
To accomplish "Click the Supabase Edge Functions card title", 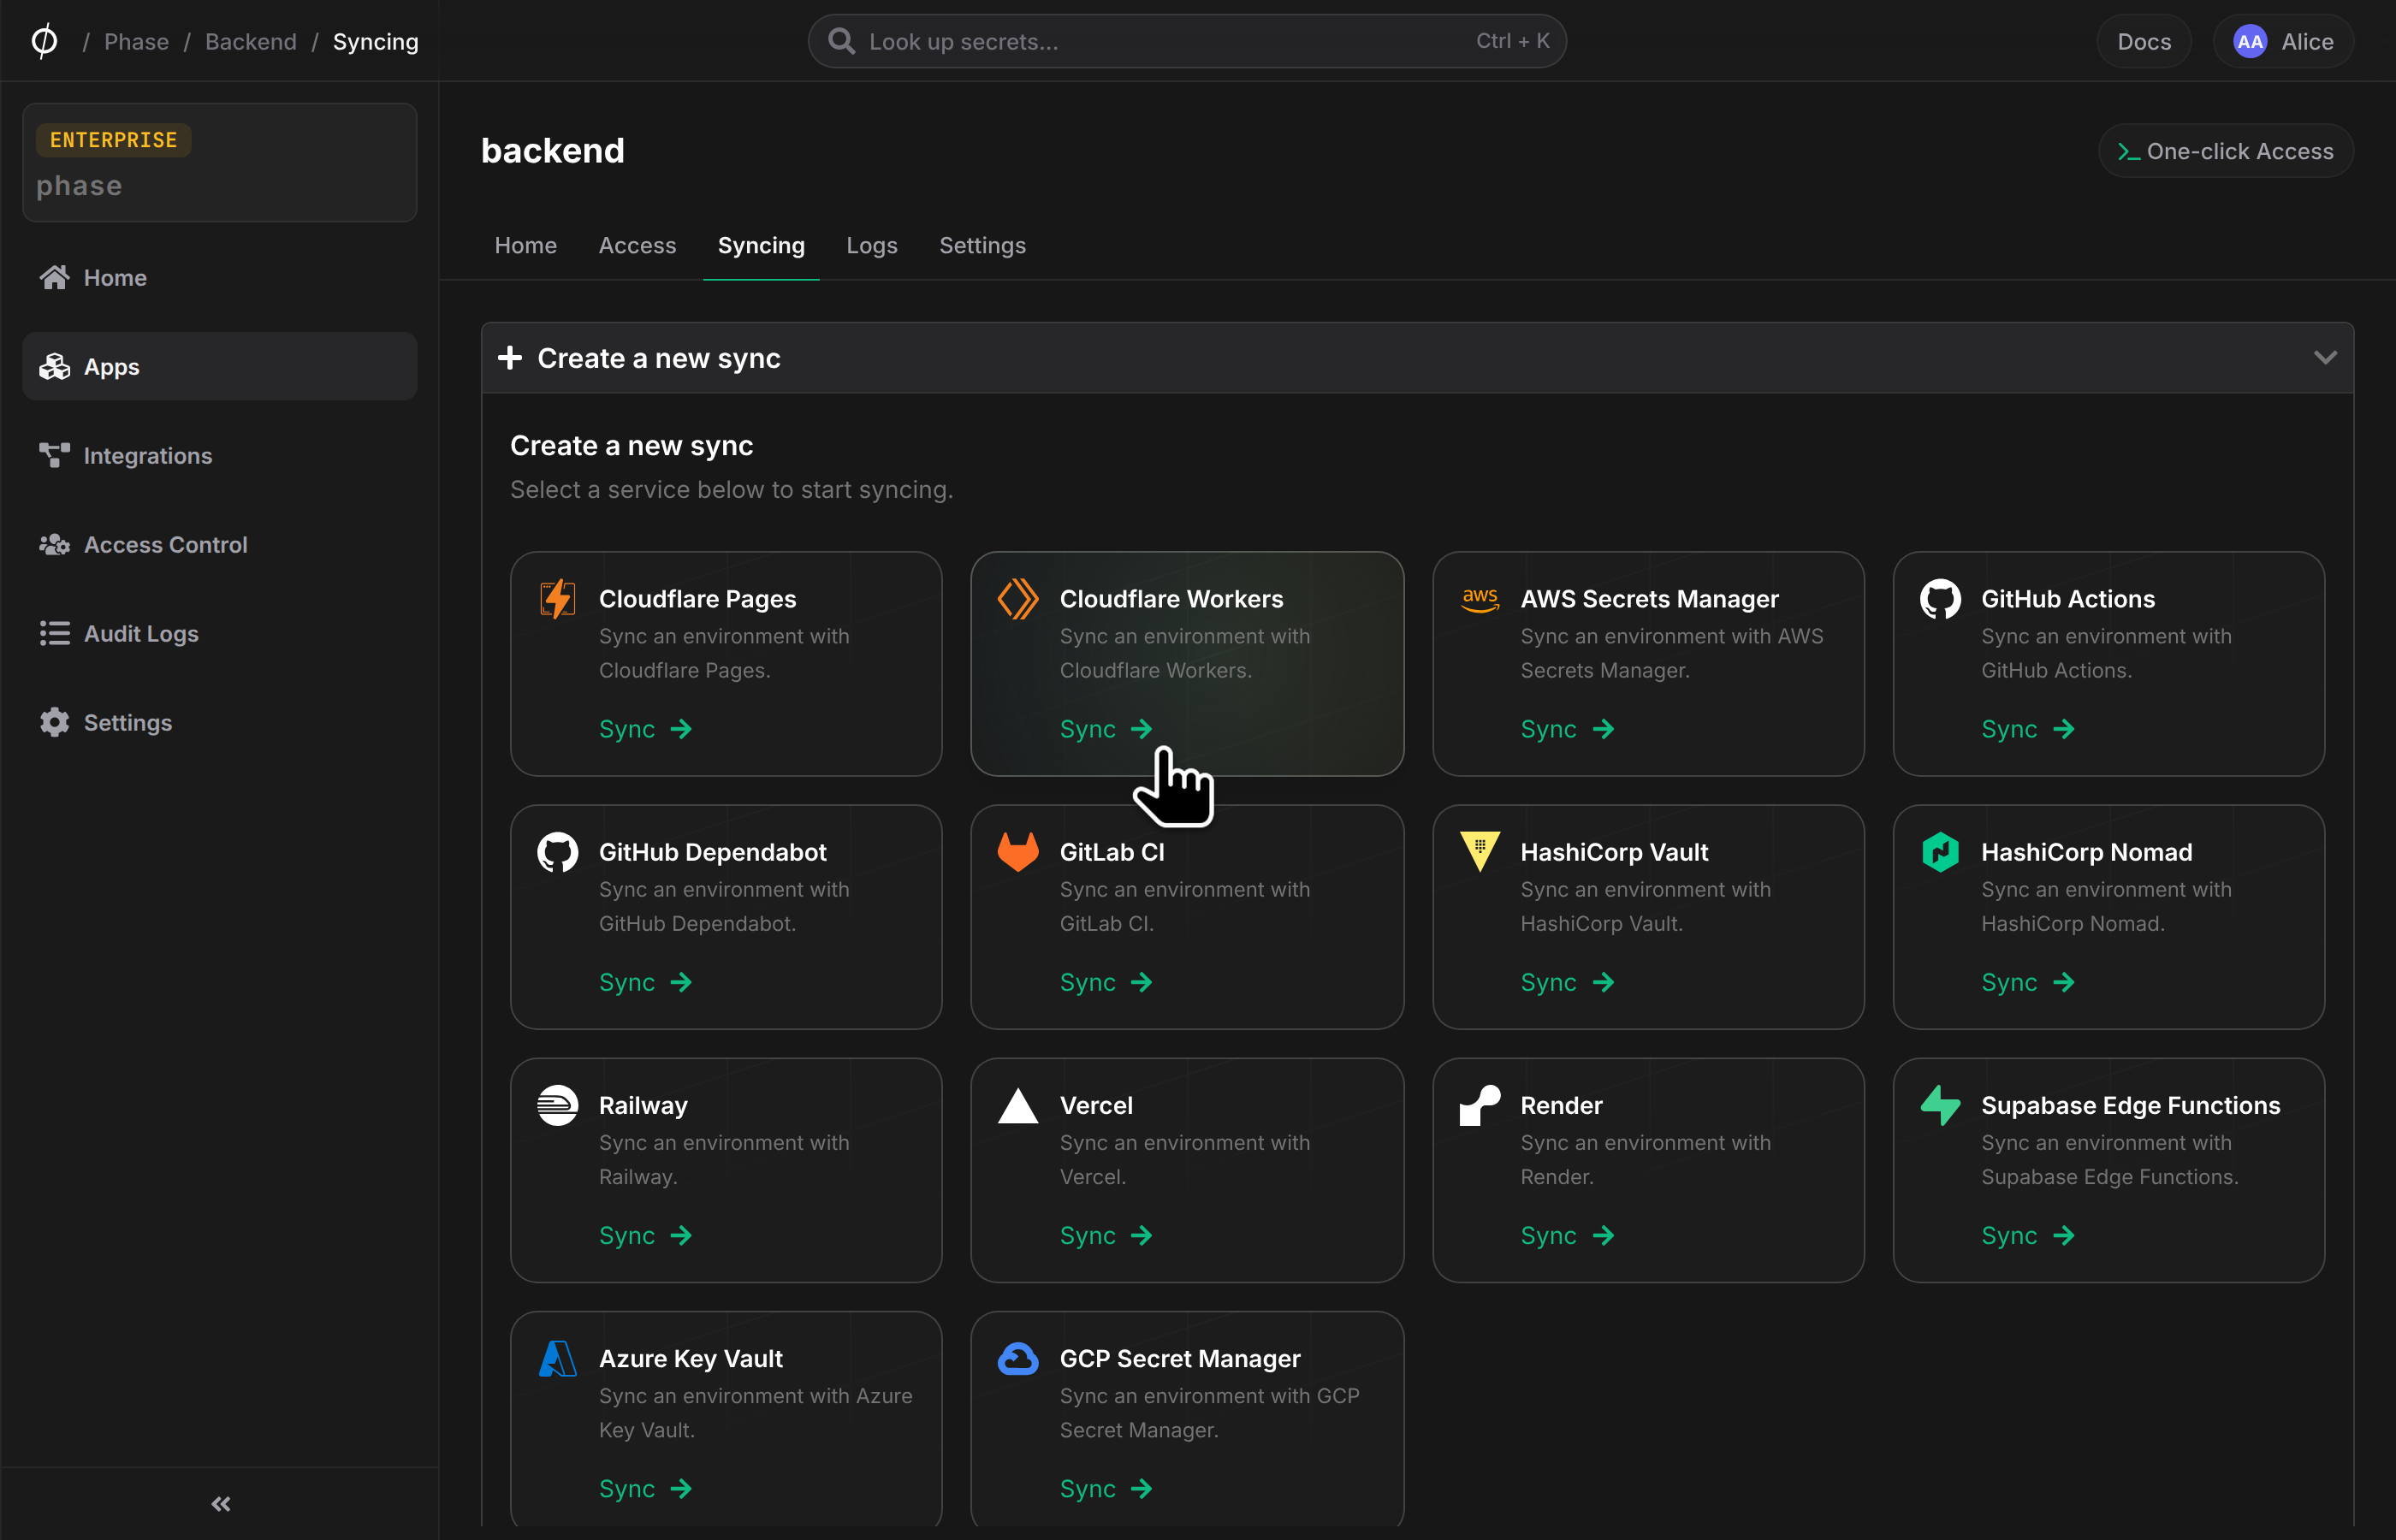I will coord(2130,1105).
